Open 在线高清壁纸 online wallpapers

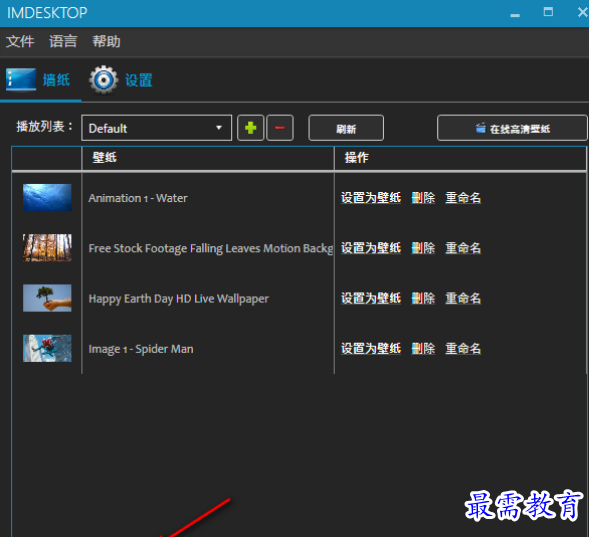click(x=512, y=128)
